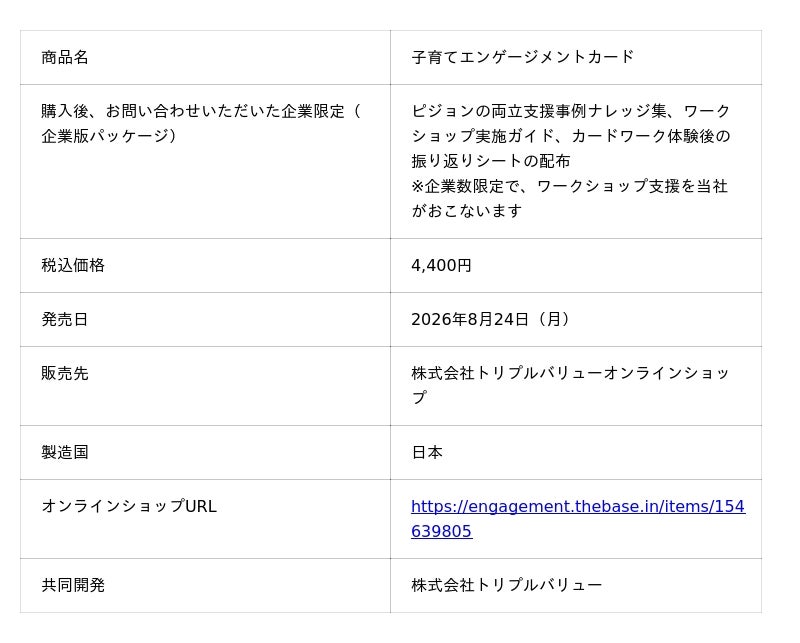Select the 子育てエンゲージメントカード product name text
800x643 pixels.
(523, 57)
